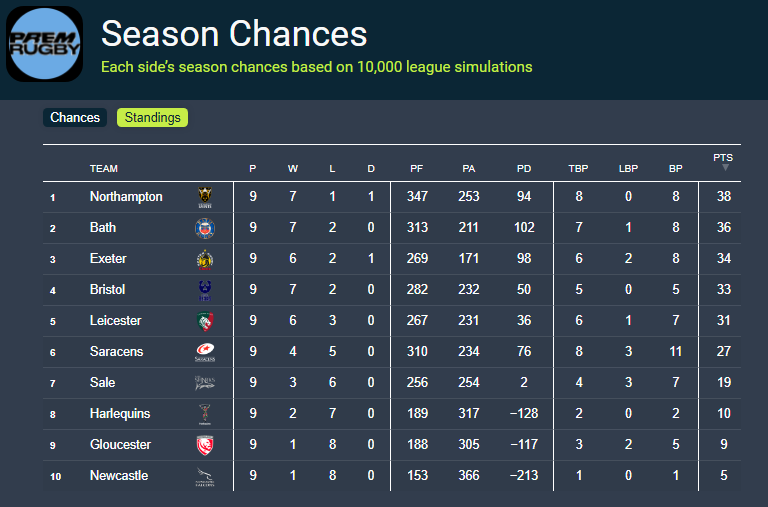Select the Standings tab
Image resolution: width=768 pixels, height=507 pixels.
pyautogui.click(x=152, y=118)
